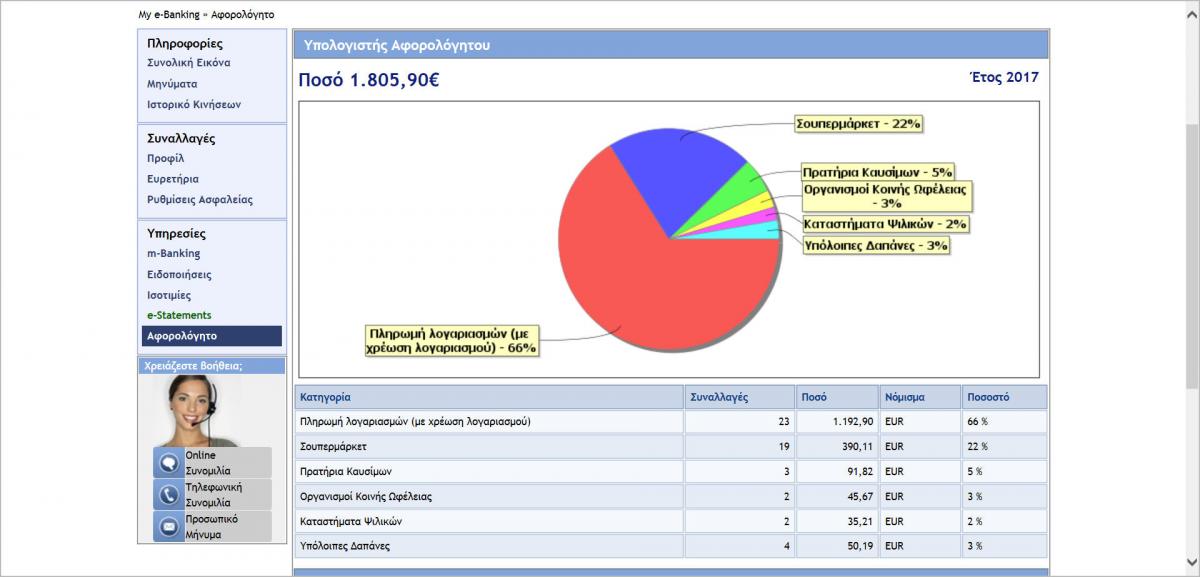This screenshot has height=577, width=1200.
Task: Click the Πληρωμή λογαριασμών 66% chart label
Action: (x=453, y=339)
